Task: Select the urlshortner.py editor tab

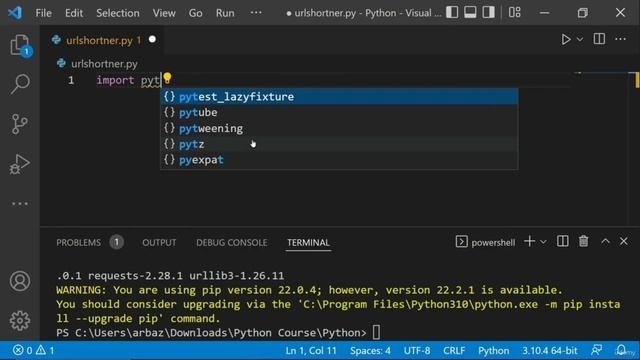Action: [x=103, y=40]
